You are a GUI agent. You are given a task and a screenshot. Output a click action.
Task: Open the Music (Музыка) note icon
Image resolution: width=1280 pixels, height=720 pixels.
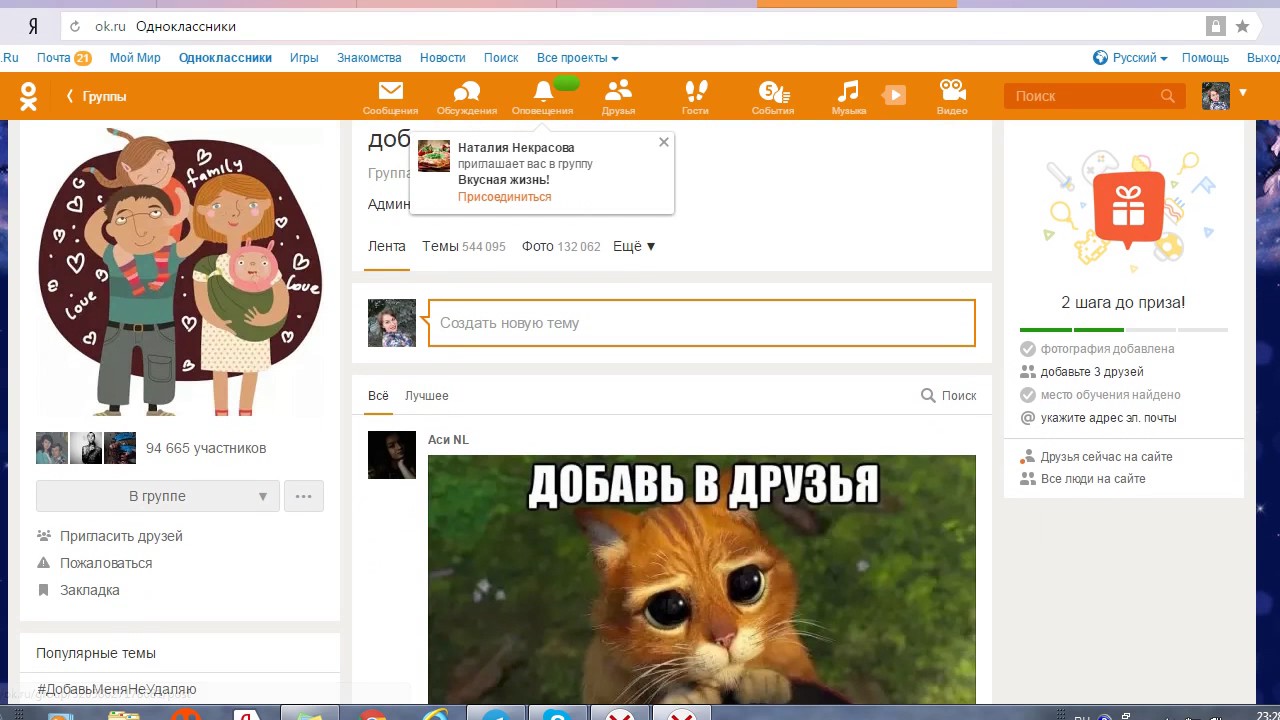point(848,96)
